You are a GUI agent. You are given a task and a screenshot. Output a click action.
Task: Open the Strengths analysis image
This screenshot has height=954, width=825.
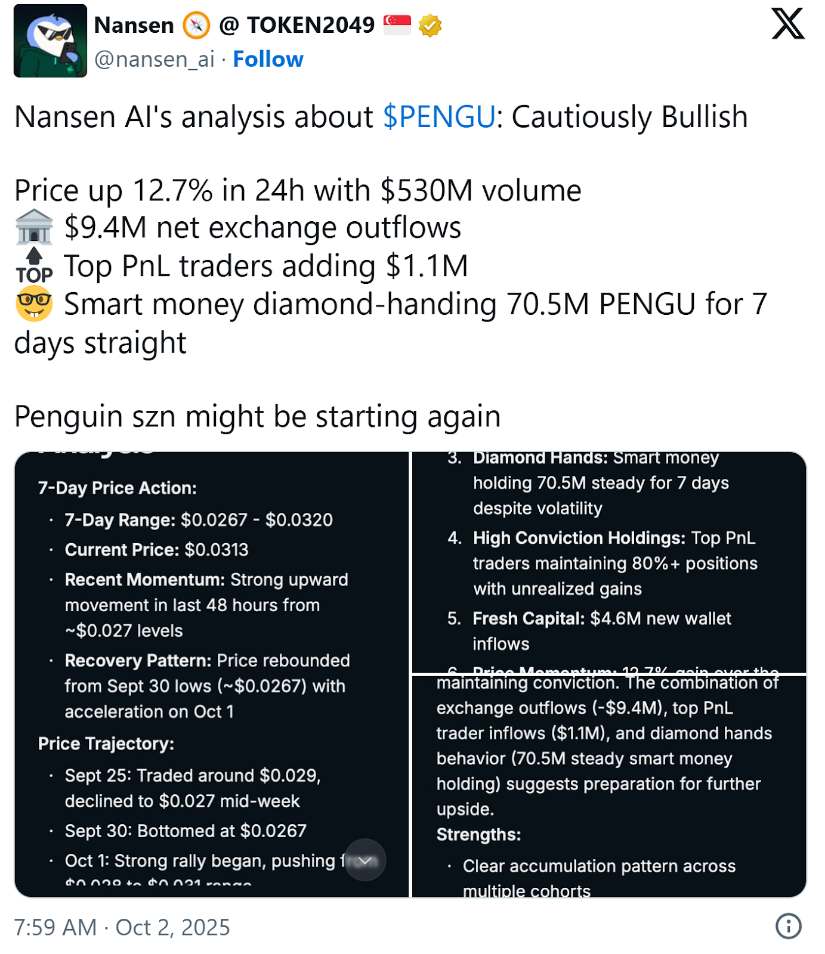[x=609, y=786]
